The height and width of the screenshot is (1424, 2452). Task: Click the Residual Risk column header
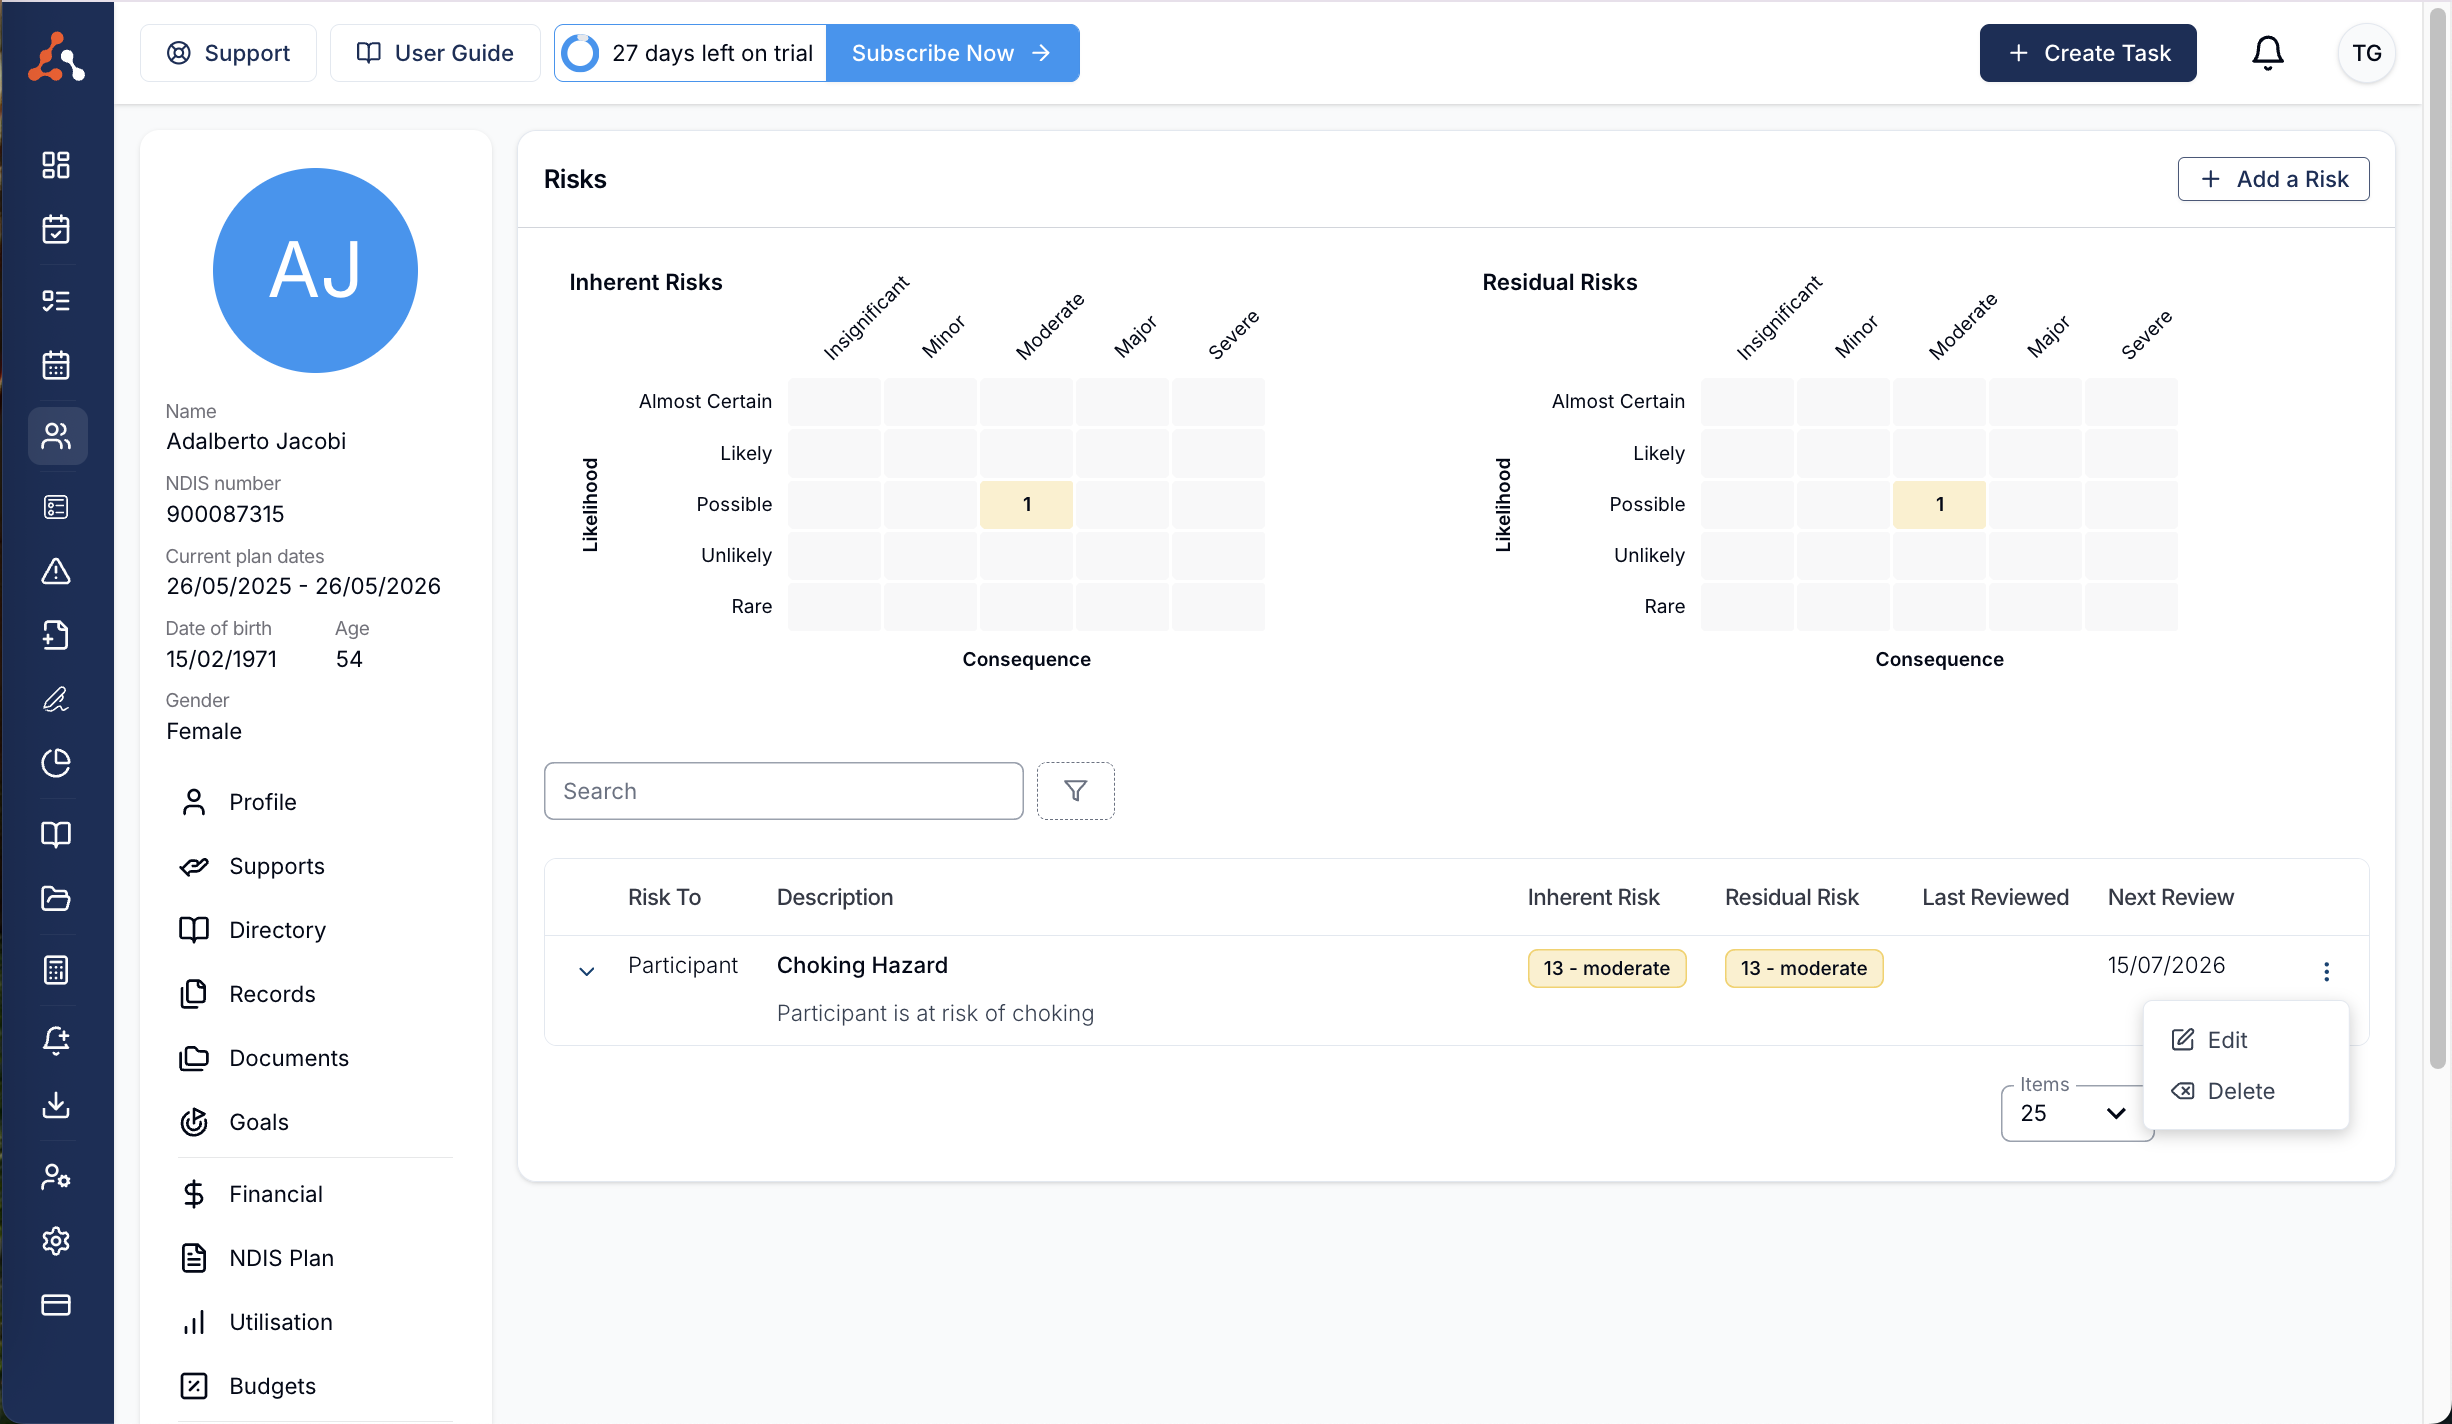point(1791,897)
